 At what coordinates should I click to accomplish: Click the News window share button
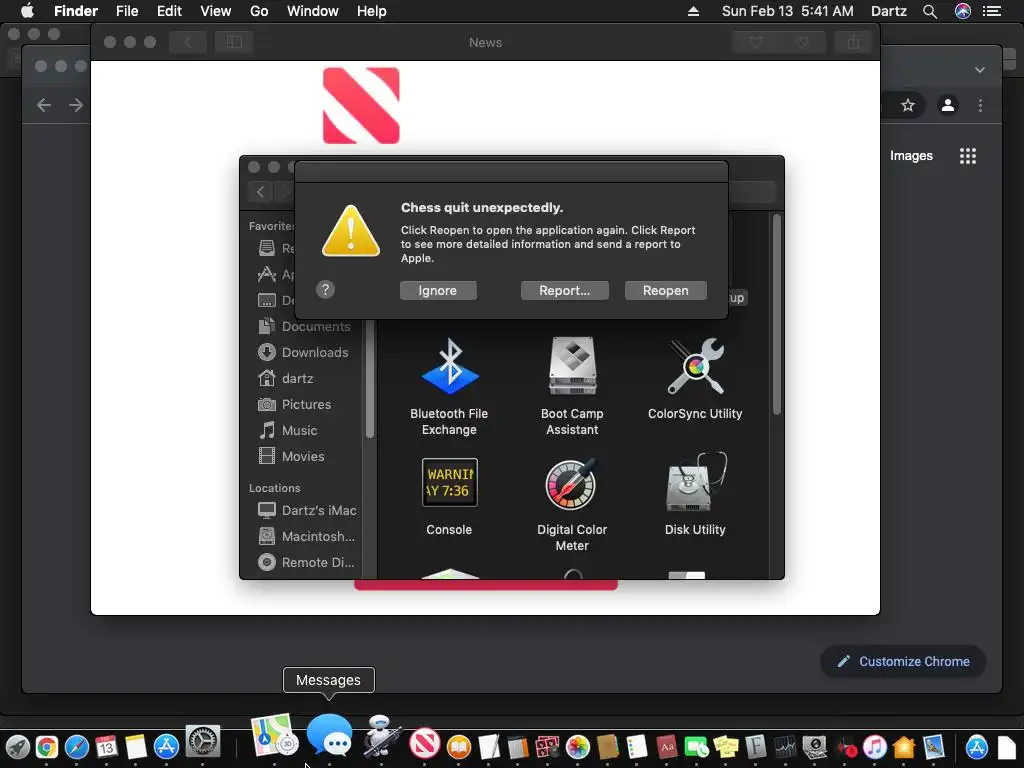(853, 42)
